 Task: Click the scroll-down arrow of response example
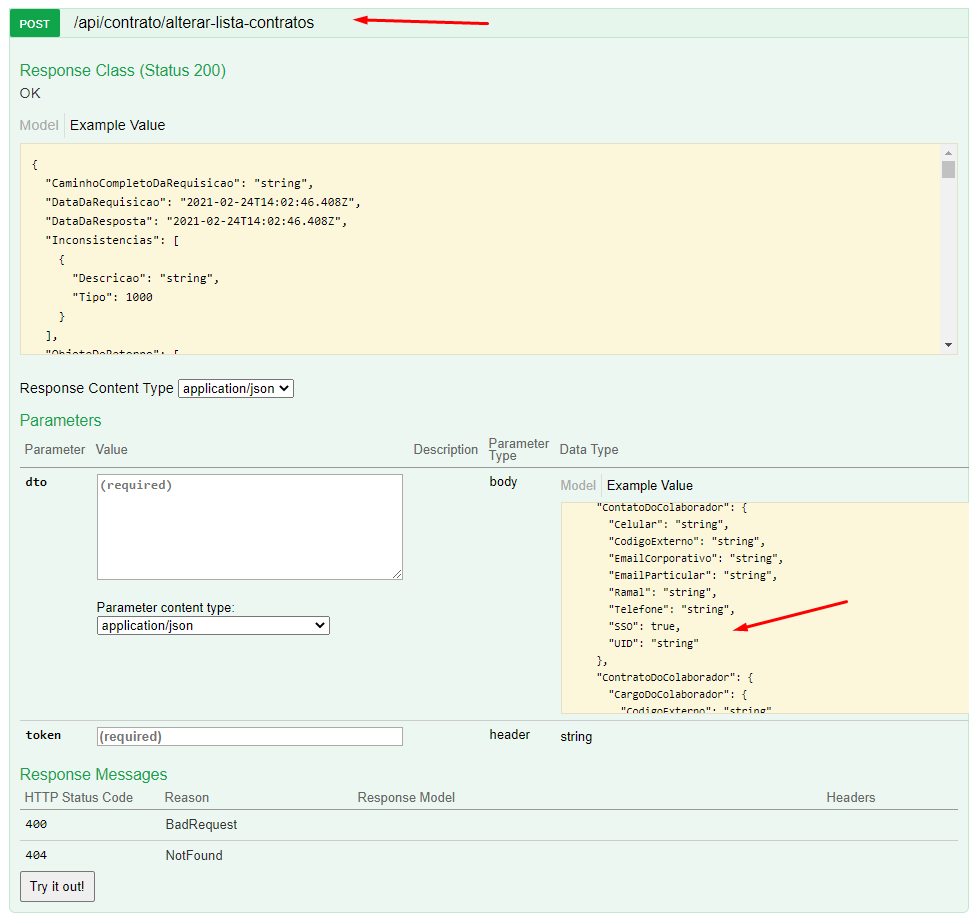coord(948,344)
